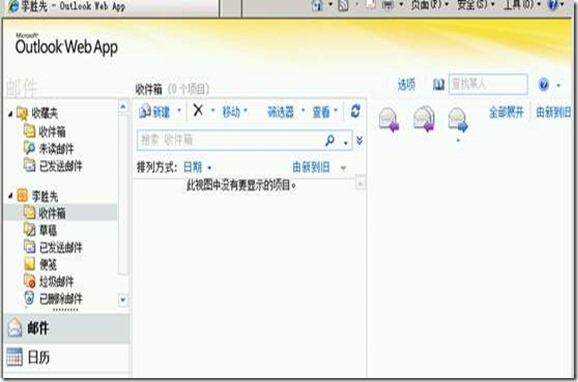Click the Find Someone (查找某人) input field
This screenshot has height=382, width=578.
click(x=488, y=84)
